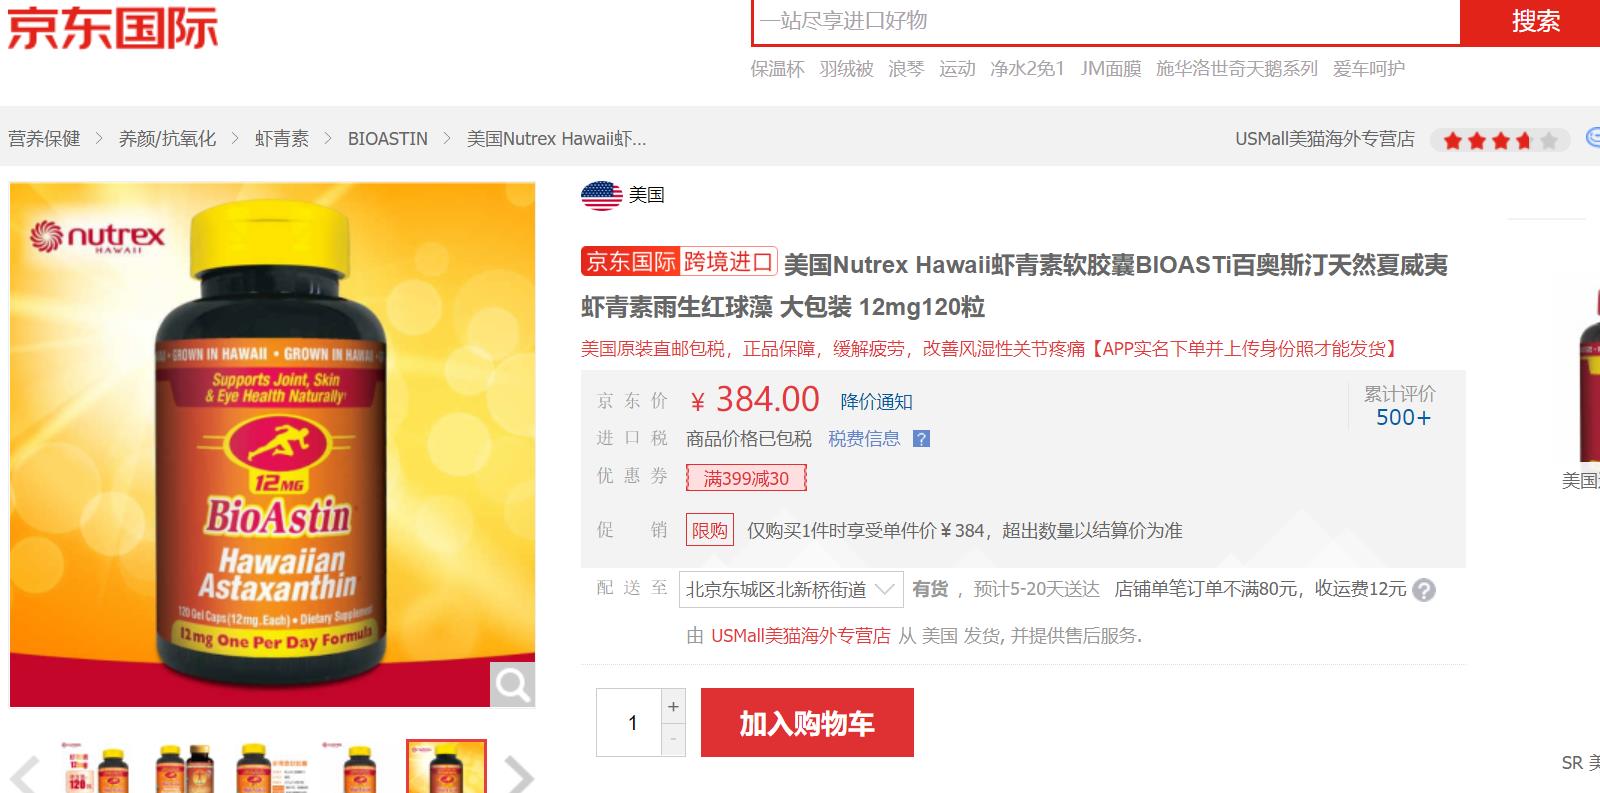Viewport: 1600px width, 793px height.
Task: Click the main BioAstin product image
Action: click(273, 444)
